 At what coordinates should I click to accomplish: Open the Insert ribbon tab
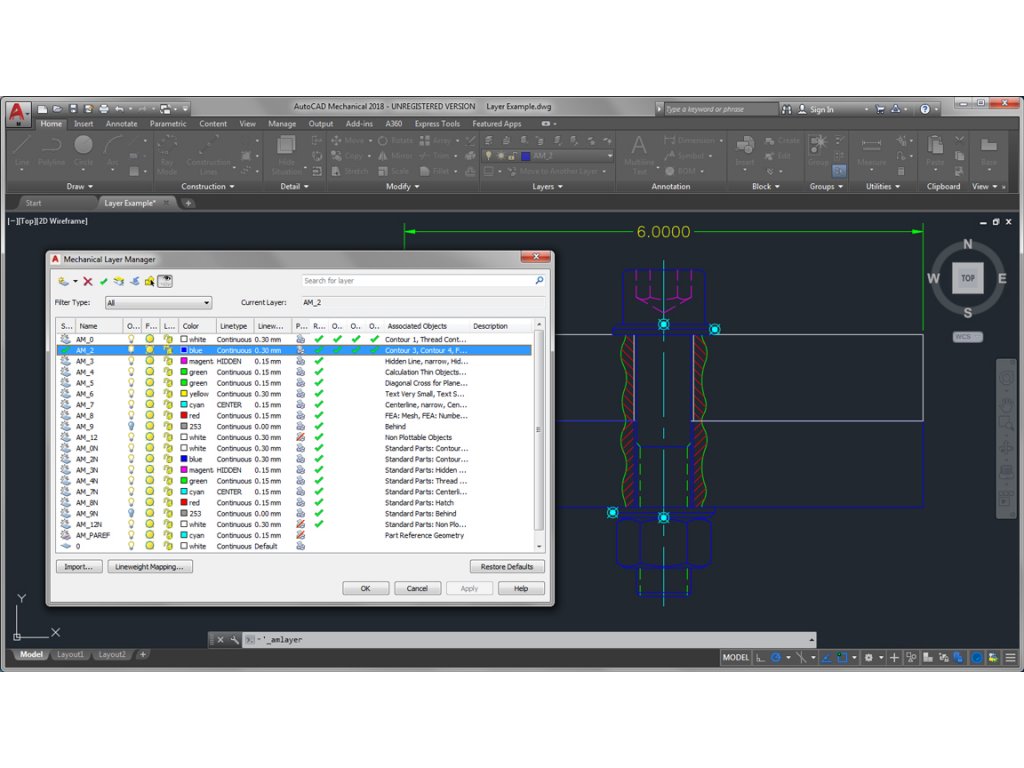point(84,124)
